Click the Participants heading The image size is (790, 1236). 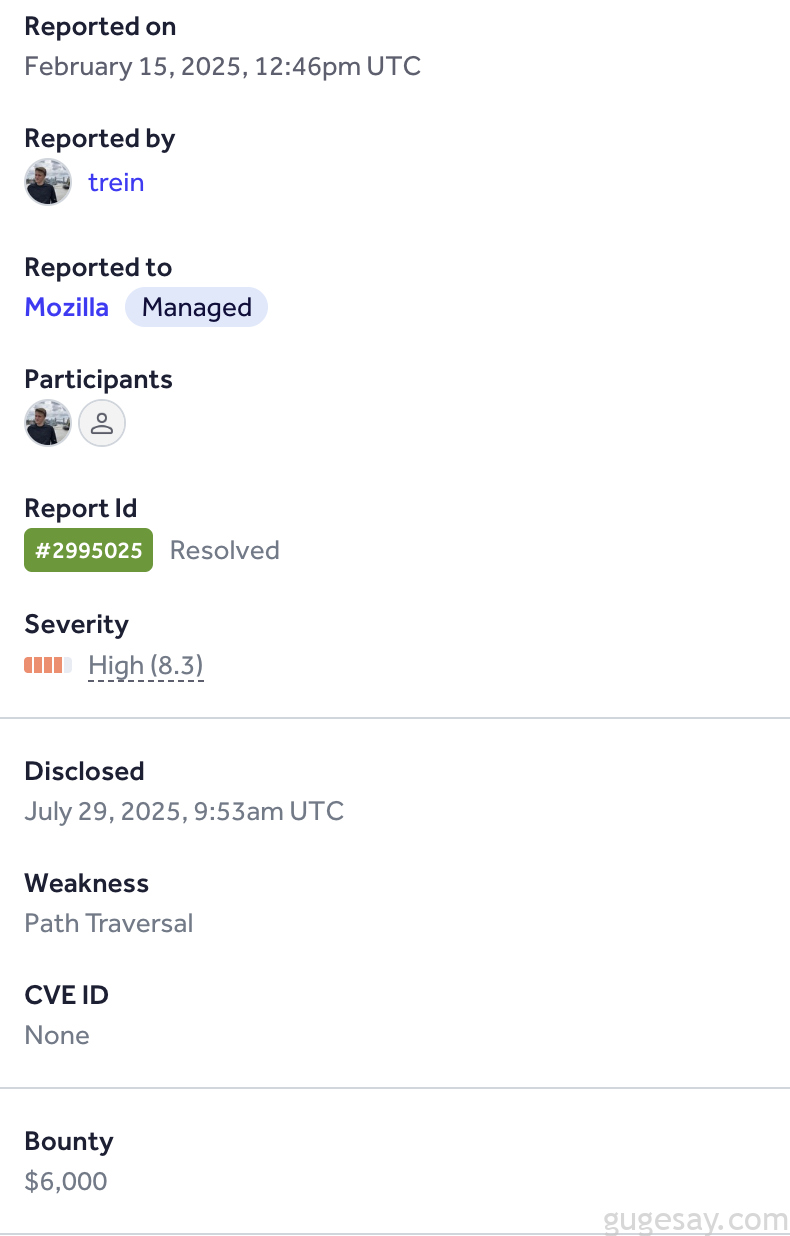coord(98,379)
